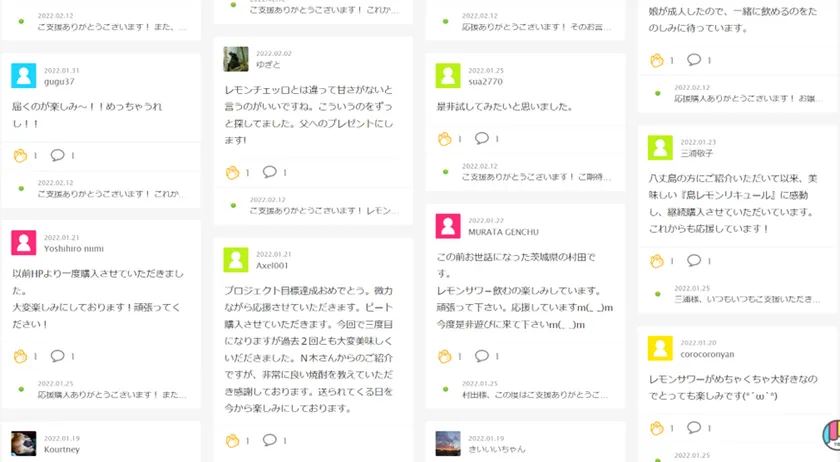Click the speech bubble icon on Yoshihiro niimi's comment
840x462 pixels.
pos(57,355)
